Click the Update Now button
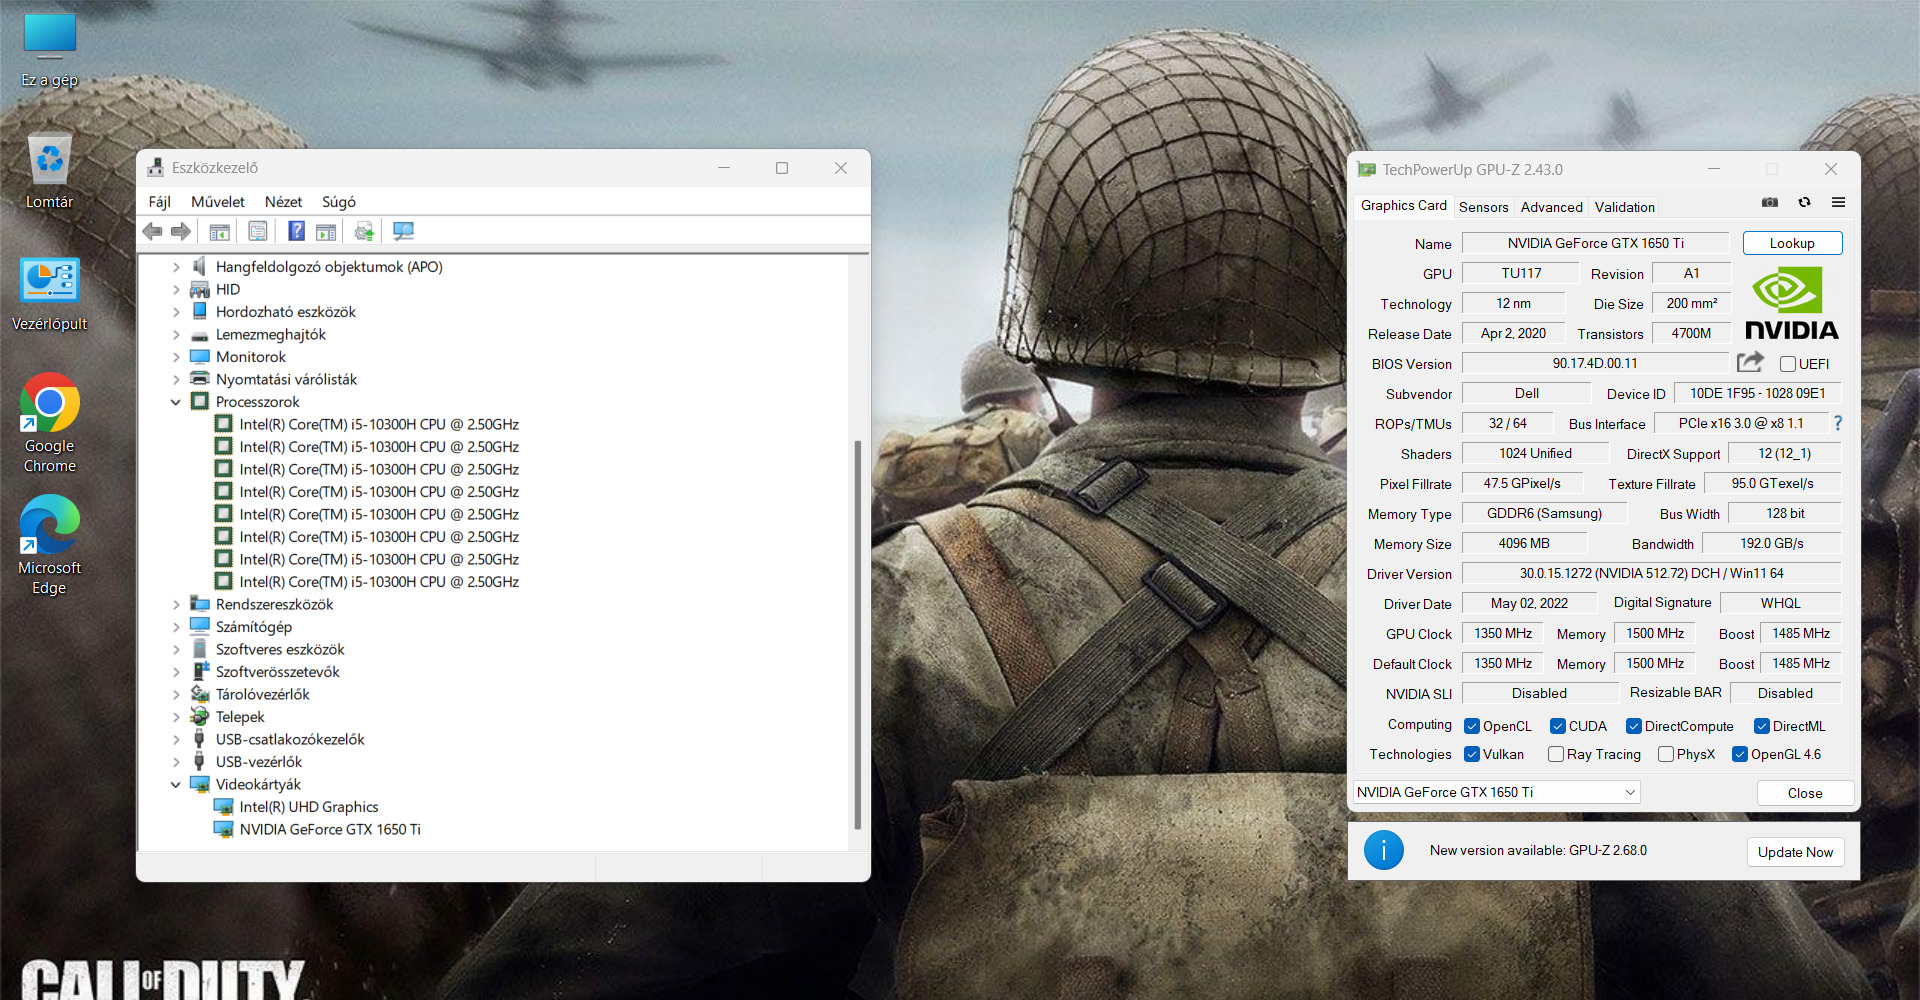1920x1000 pixels. [x=1796, y=852]
